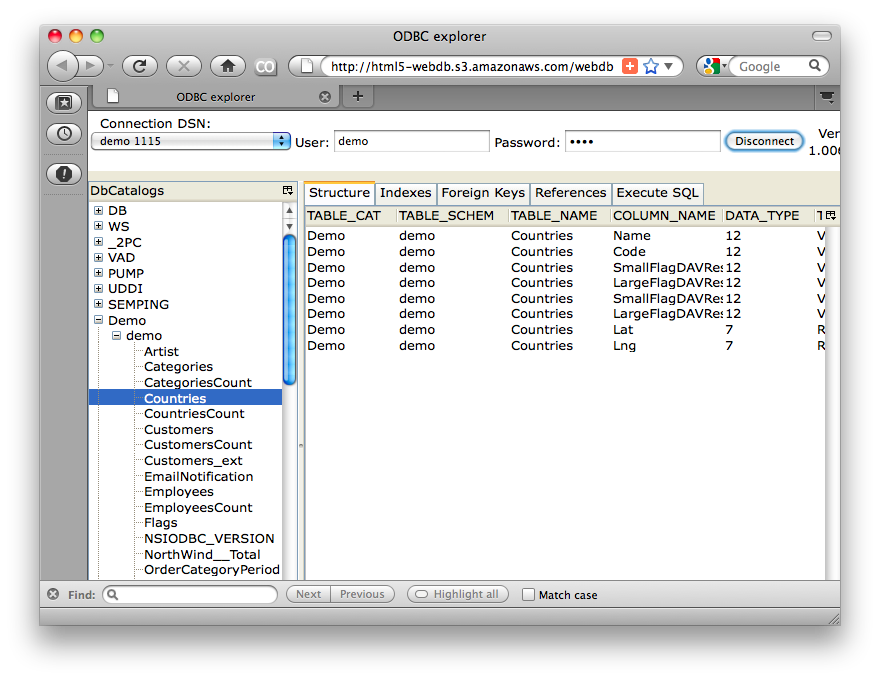The height and width of the screenshot is (680, 880).
Task: Go to home page via house icon
Action: [x=228, y=66]
